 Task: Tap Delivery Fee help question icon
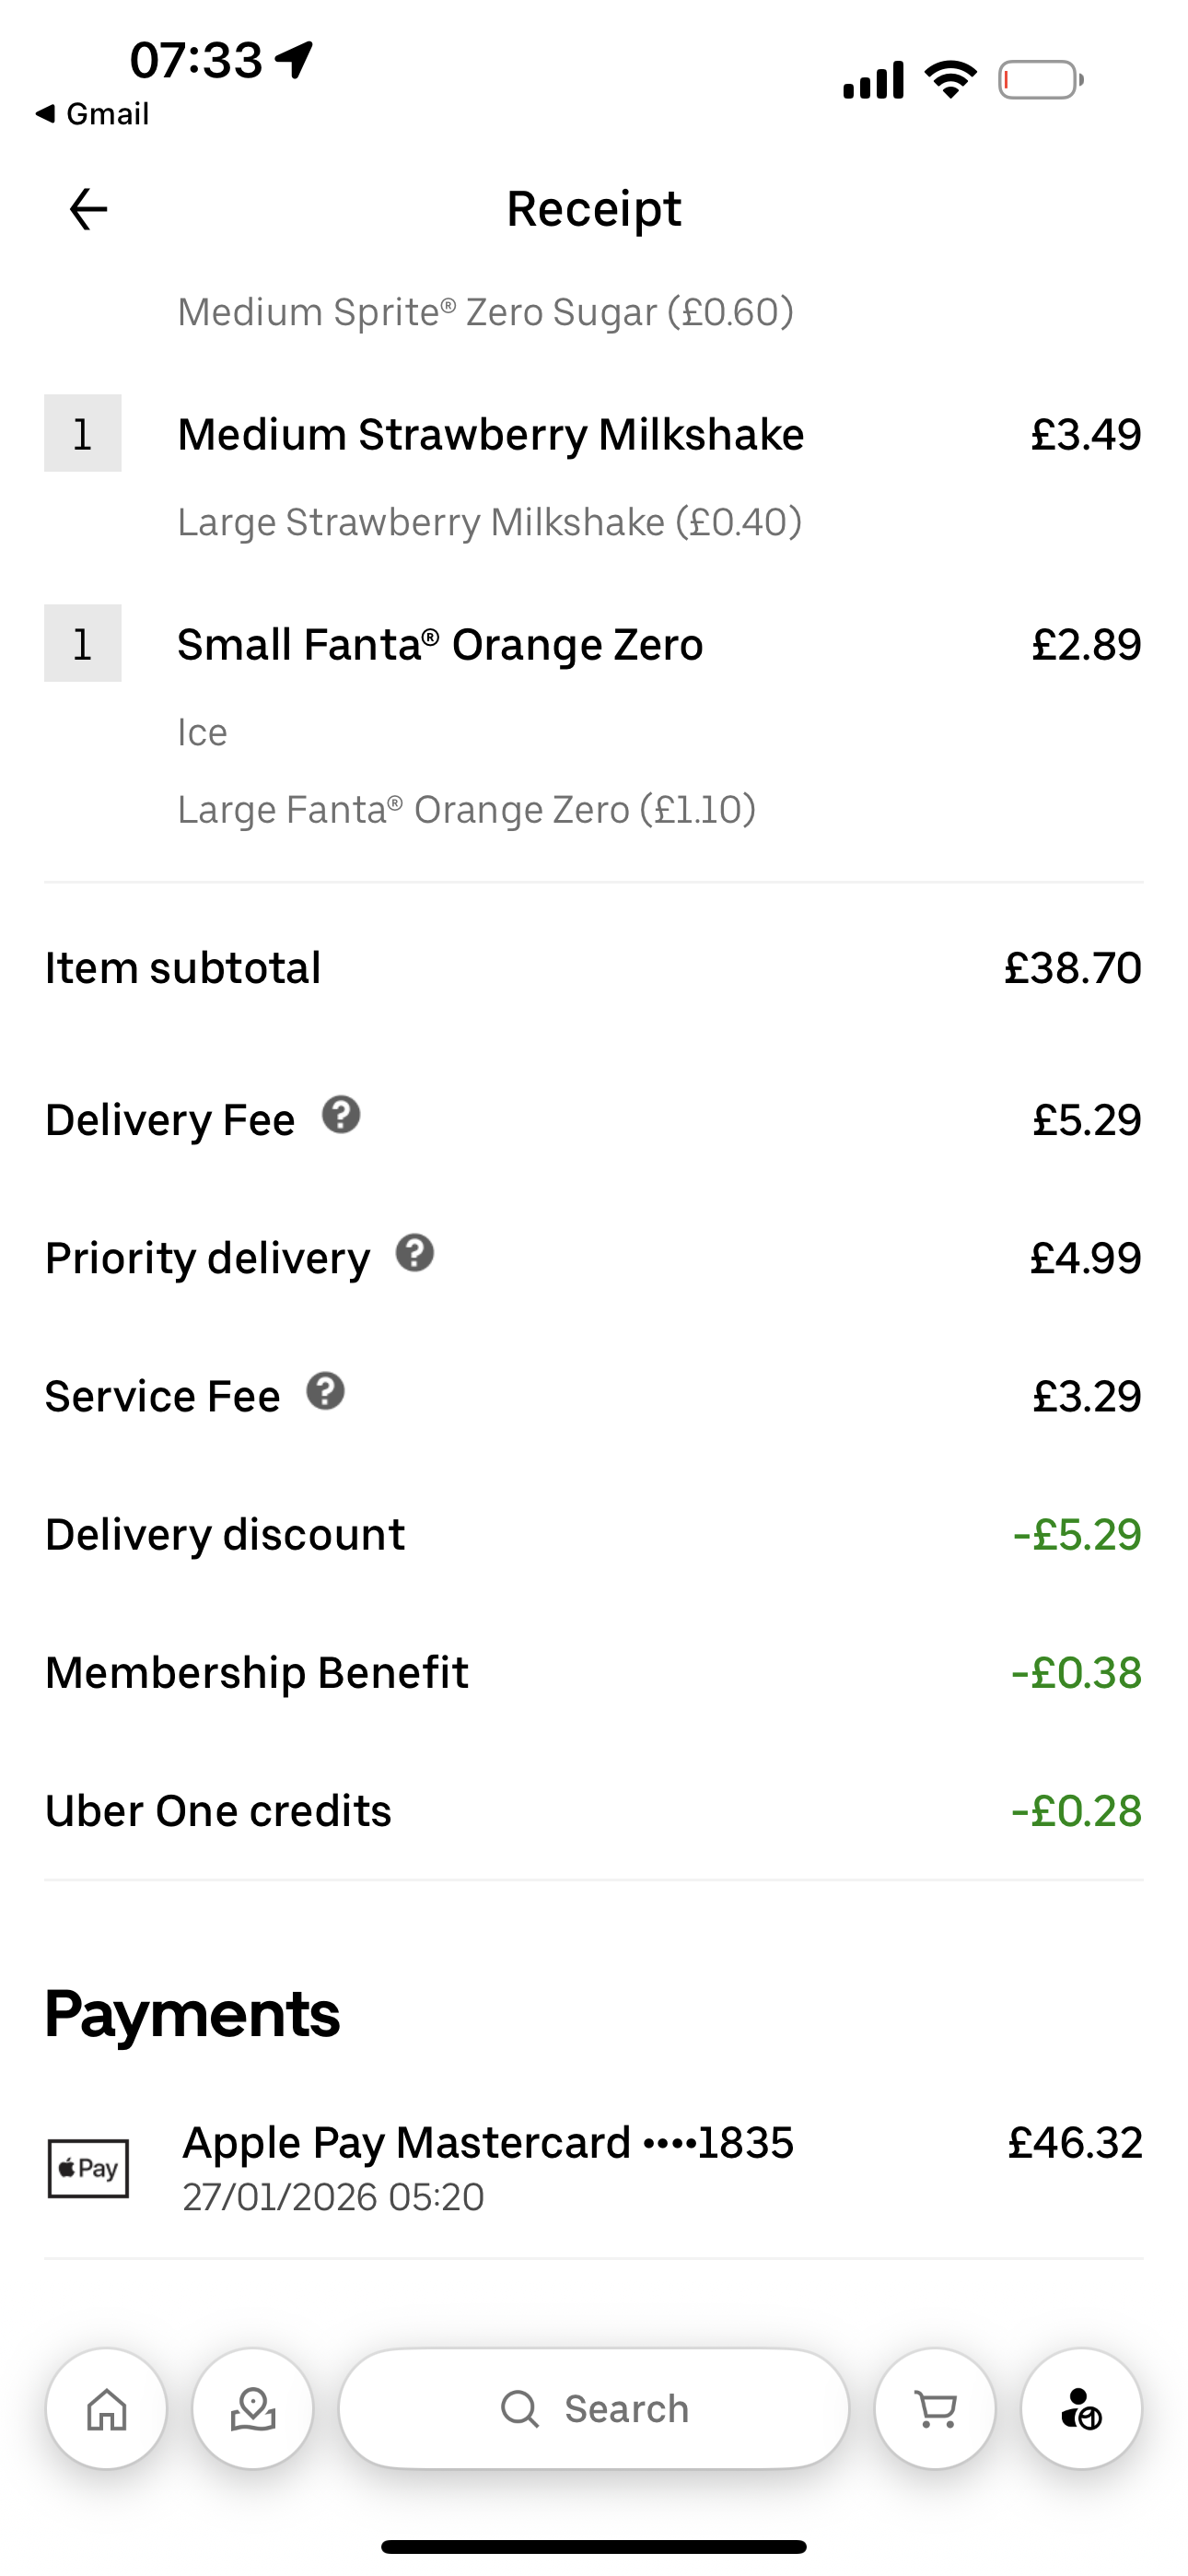pos(341,1115)
